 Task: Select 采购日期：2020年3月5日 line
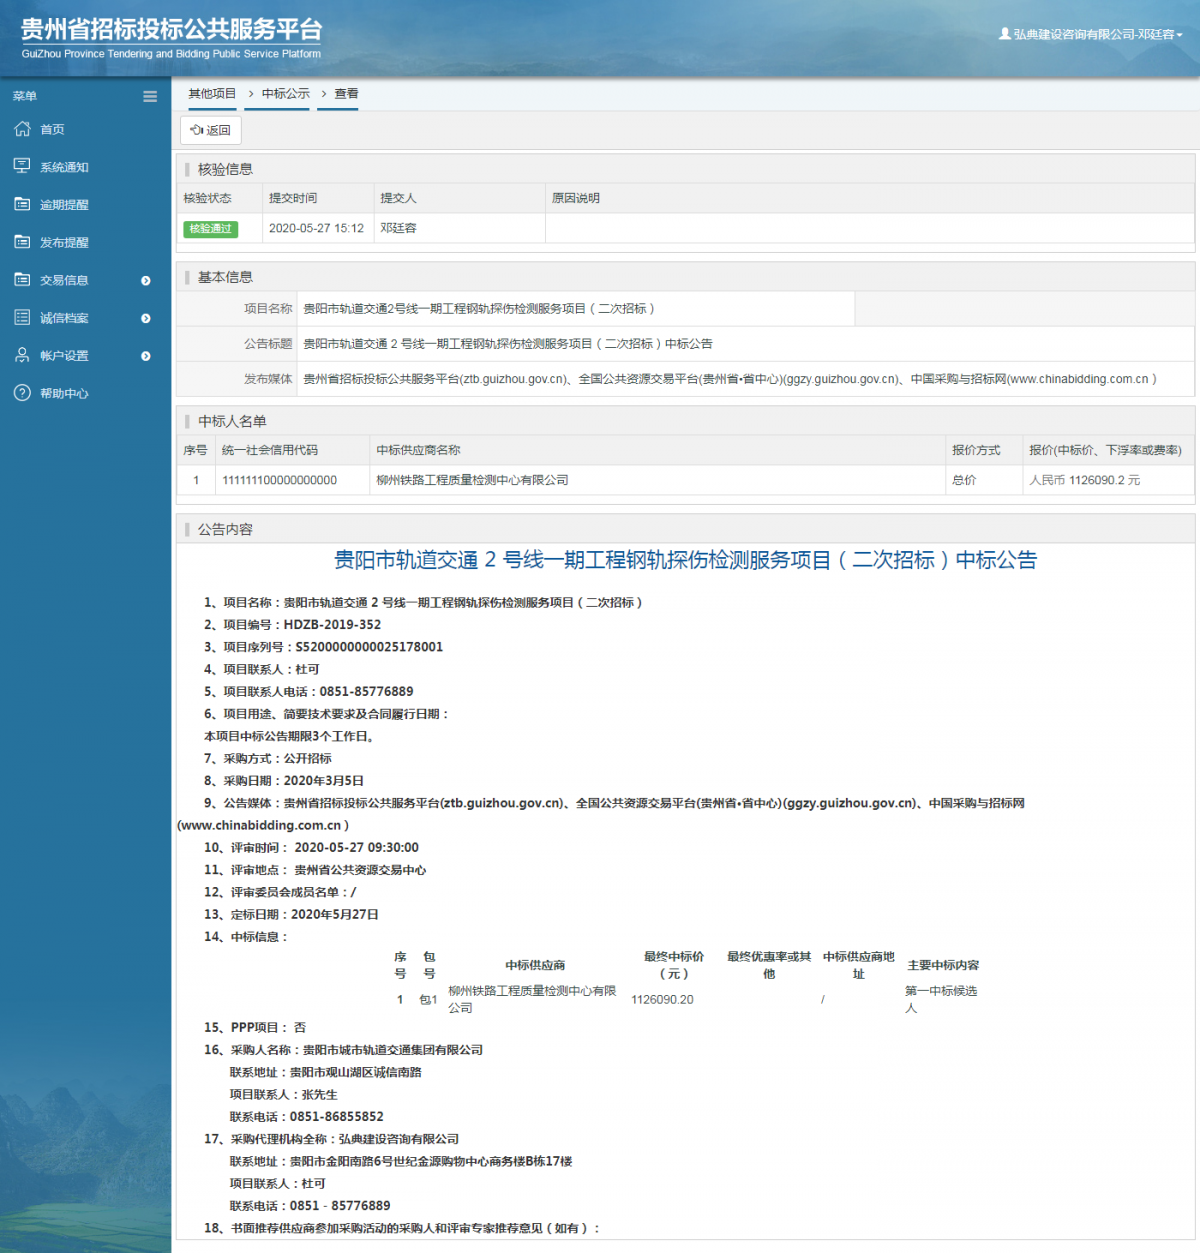tap(284, 781)
